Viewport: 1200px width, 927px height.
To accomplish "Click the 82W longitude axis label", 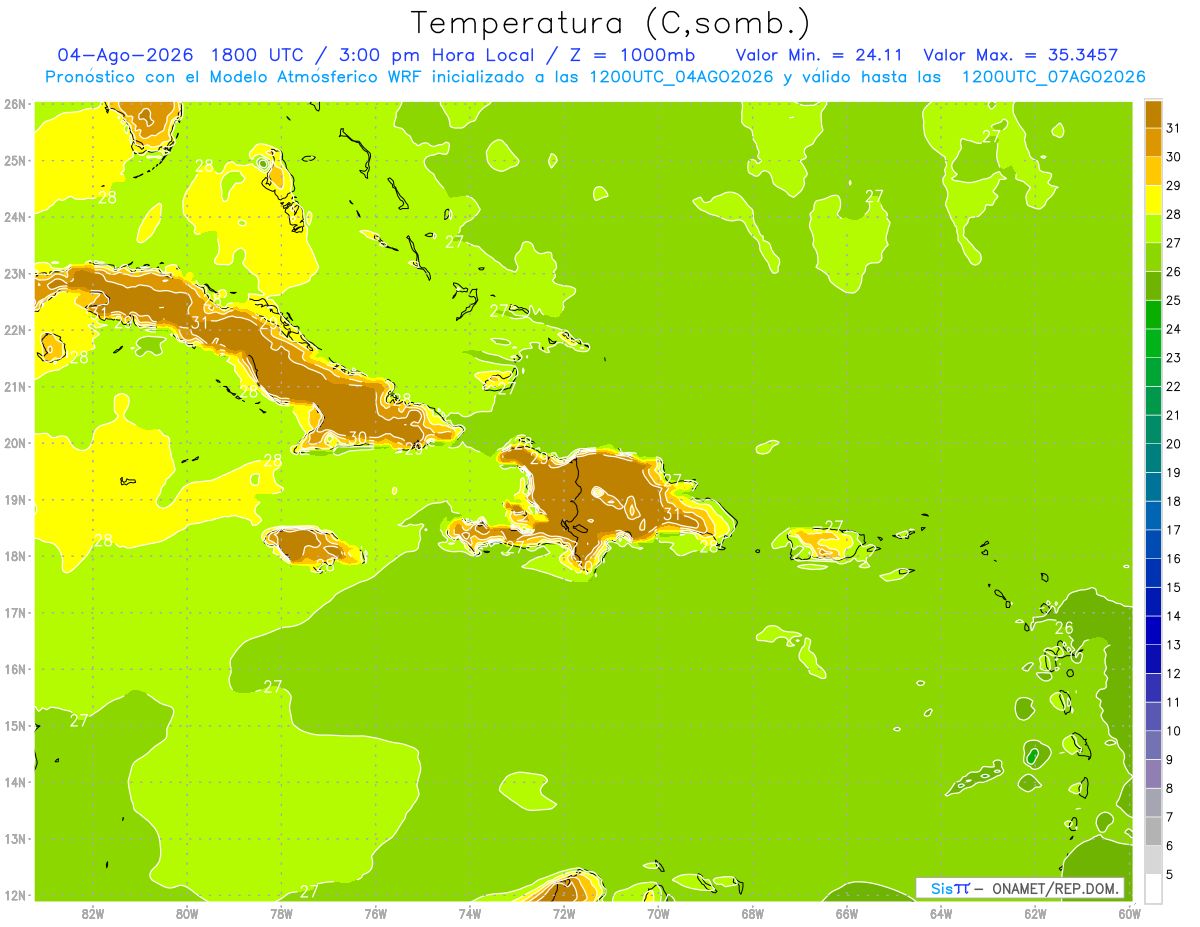I will click(x=93, y=913).
